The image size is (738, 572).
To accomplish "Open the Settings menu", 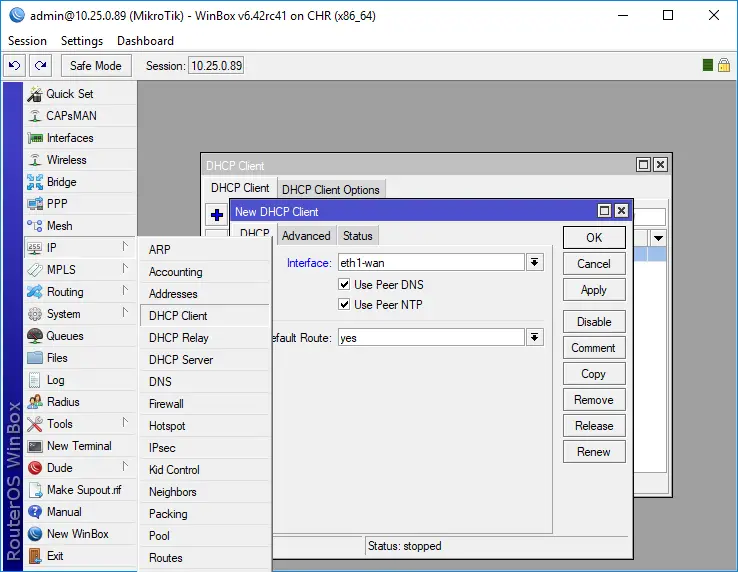I will pyautogui.click(x=82, y=41).
